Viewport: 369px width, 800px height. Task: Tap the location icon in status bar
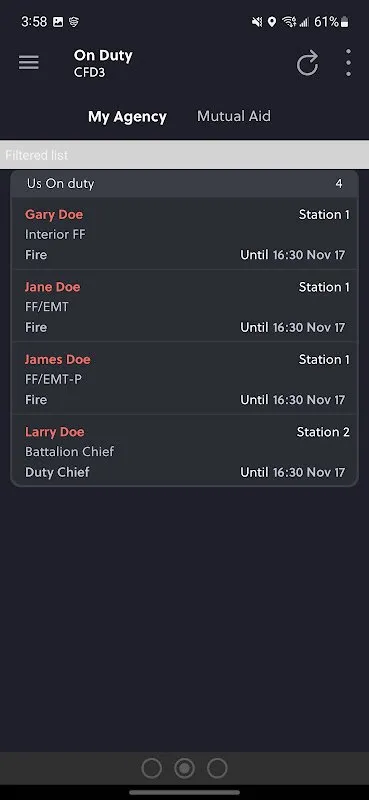[272, 22]
